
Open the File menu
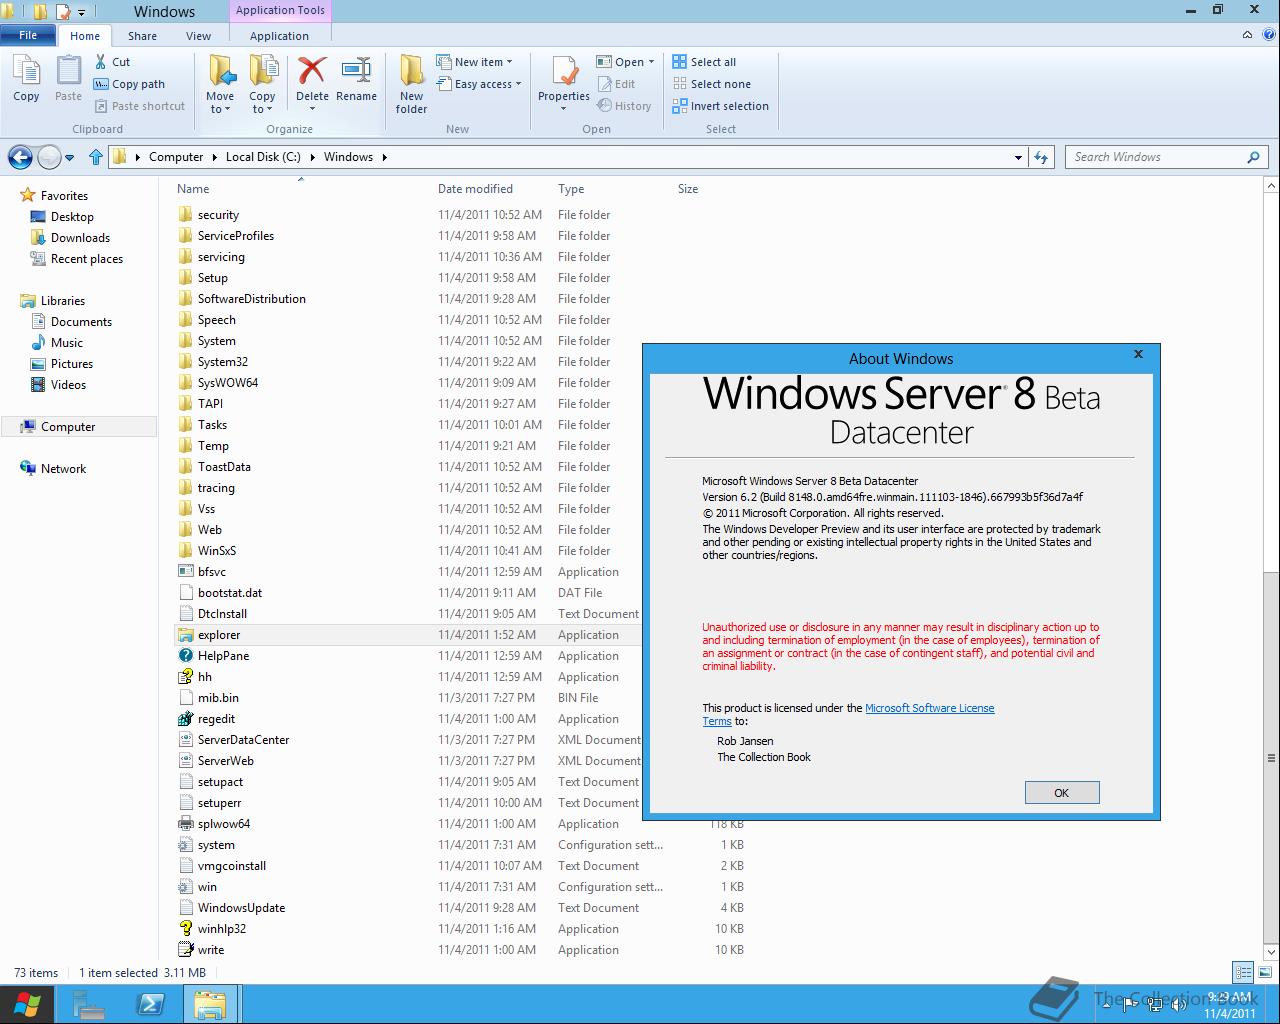pyautogui.click(x=28, y=35)
